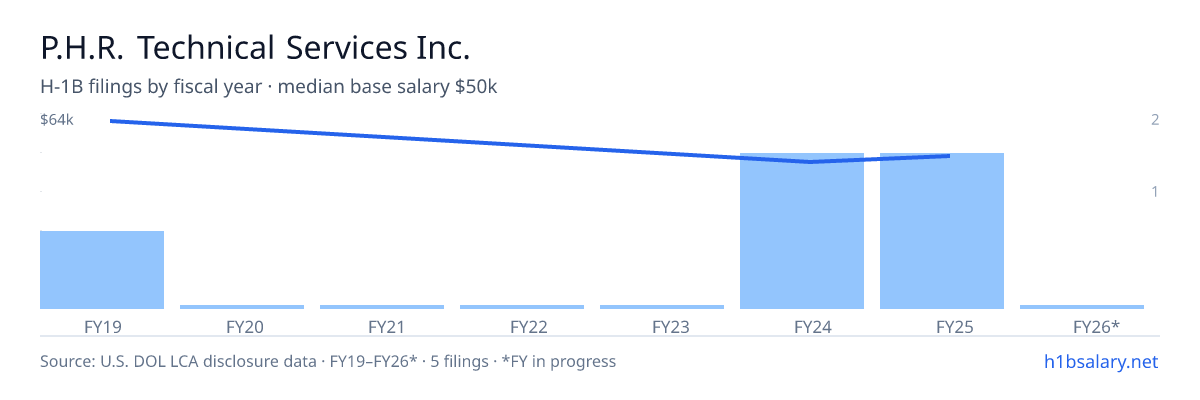Click the h1bsalary.net link
This screenshot has width=1200, height=400.
(1099, 361)
